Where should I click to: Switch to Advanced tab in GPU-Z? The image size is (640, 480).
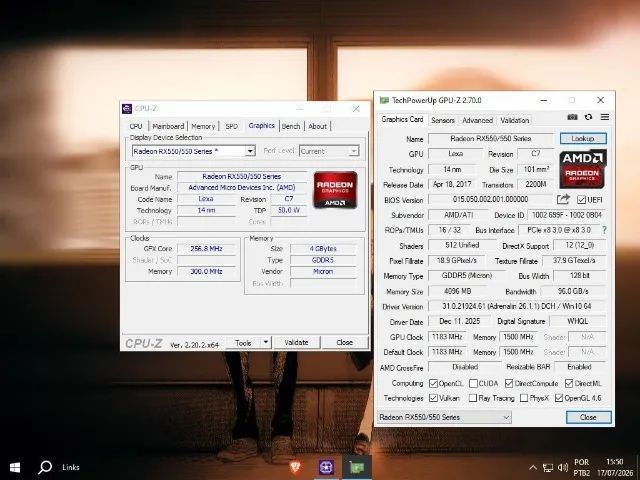coord(478,120)
